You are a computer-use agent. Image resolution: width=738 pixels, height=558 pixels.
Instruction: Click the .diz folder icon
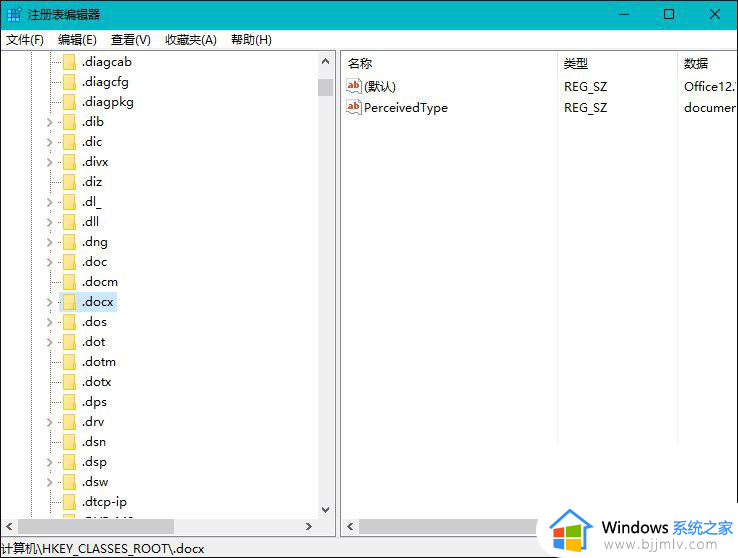[x=69, y=182]
